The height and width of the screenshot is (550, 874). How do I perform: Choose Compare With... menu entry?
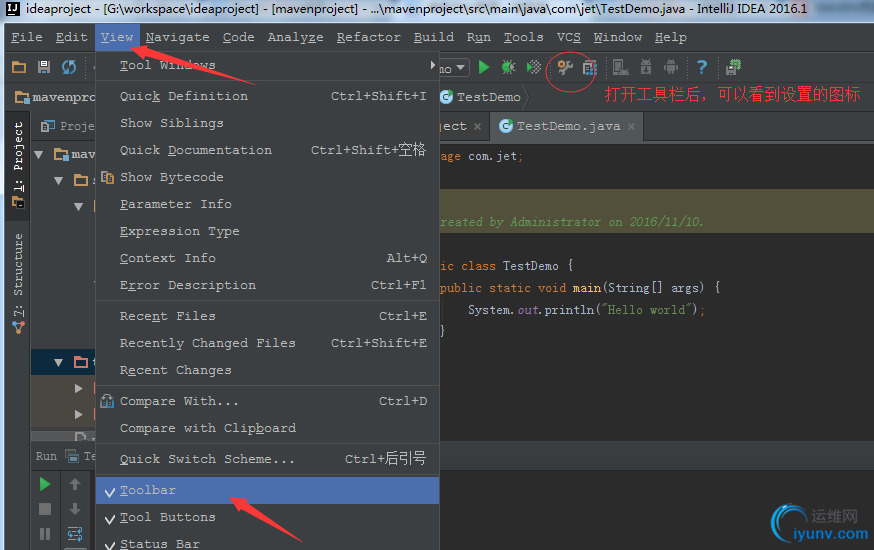(x=268, y=401)
